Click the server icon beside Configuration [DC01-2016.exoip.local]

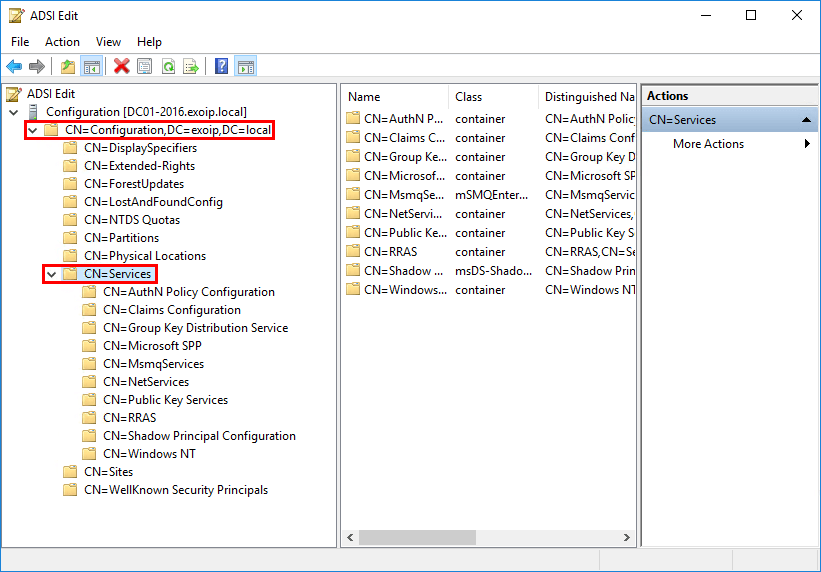point(34,112)
